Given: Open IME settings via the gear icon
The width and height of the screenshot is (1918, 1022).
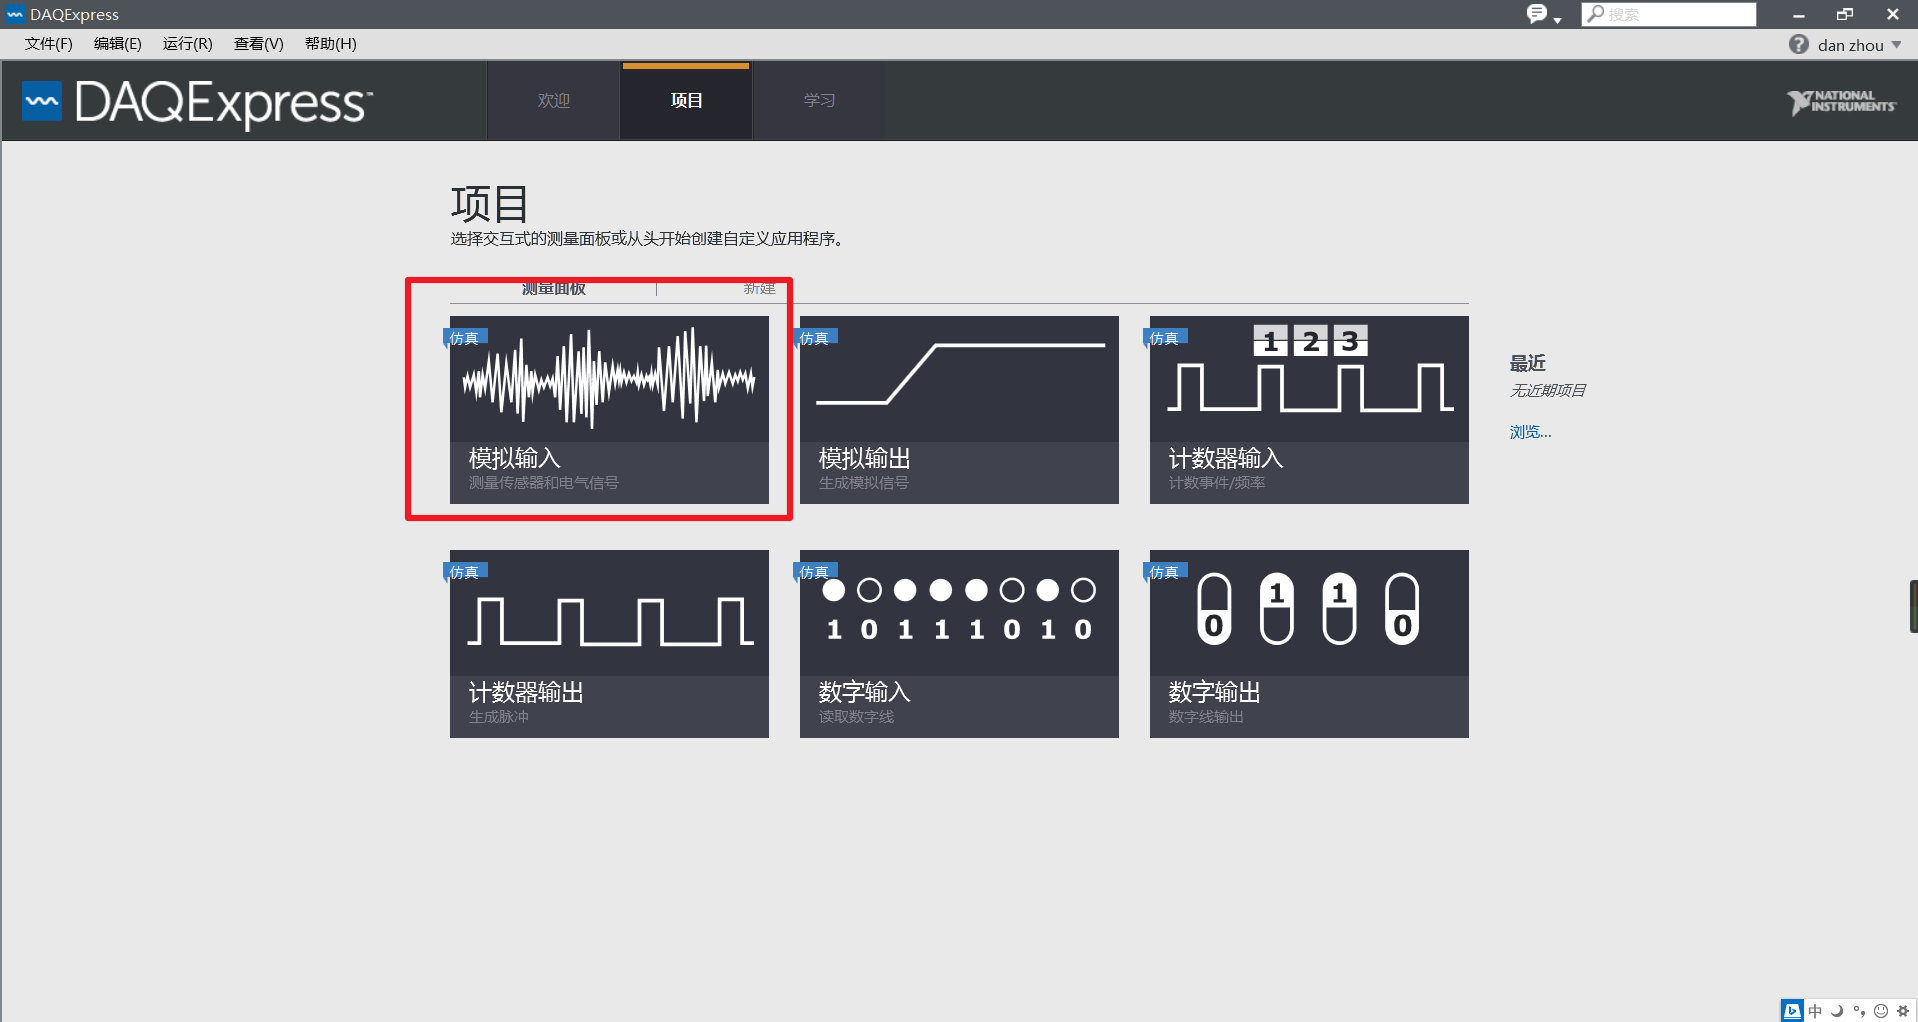Looking at the screenshot, I should click(1901, 1010).
